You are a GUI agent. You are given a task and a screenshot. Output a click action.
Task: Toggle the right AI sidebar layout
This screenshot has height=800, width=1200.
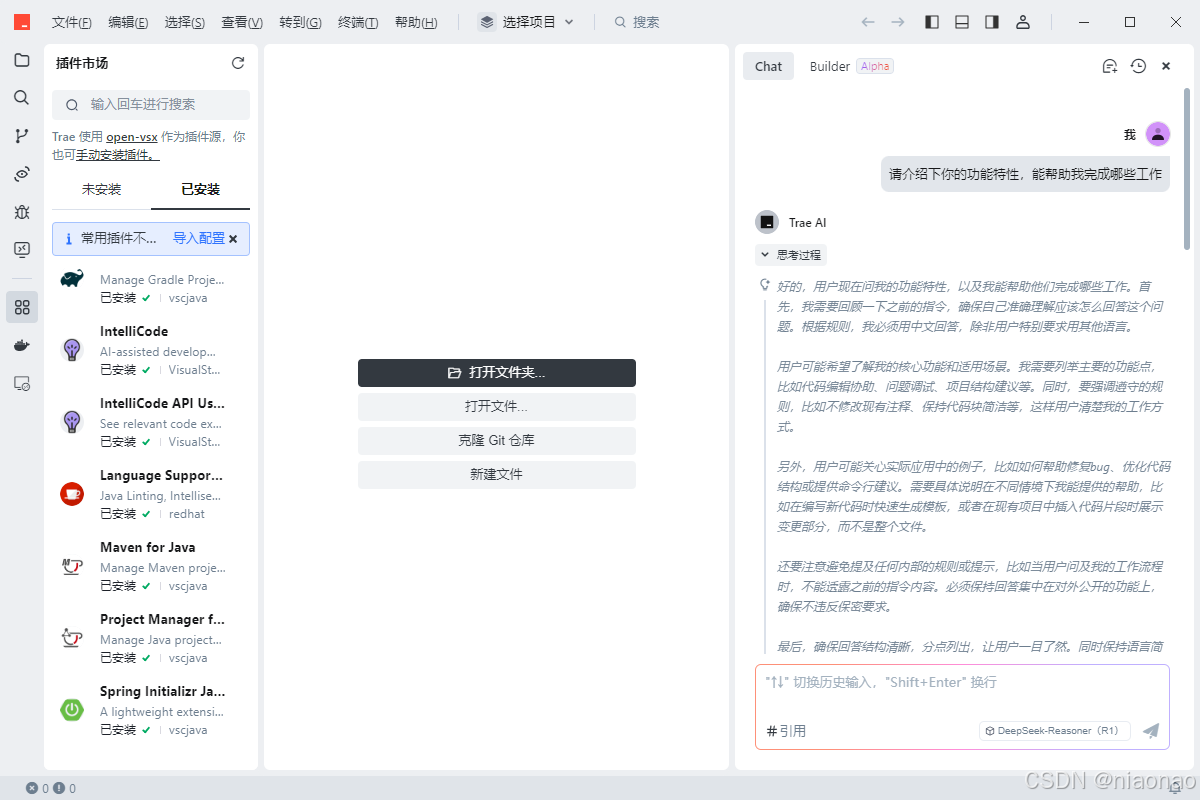(x=992, y=22)
